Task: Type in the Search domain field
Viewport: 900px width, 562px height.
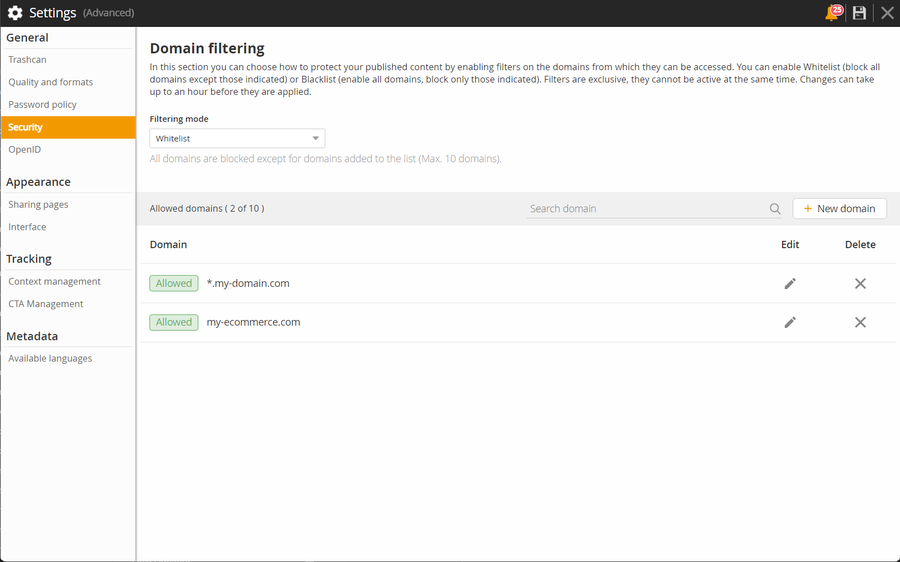Action: tap(645, 209)
